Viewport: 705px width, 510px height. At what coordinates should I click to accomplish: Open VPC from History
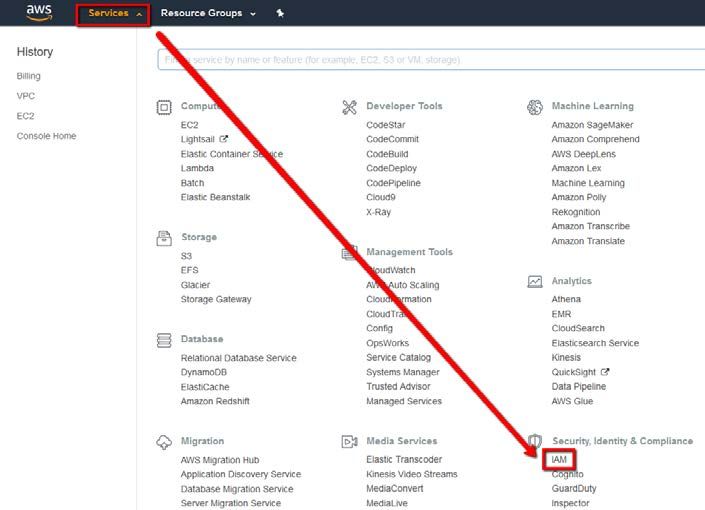pos(26,96)
